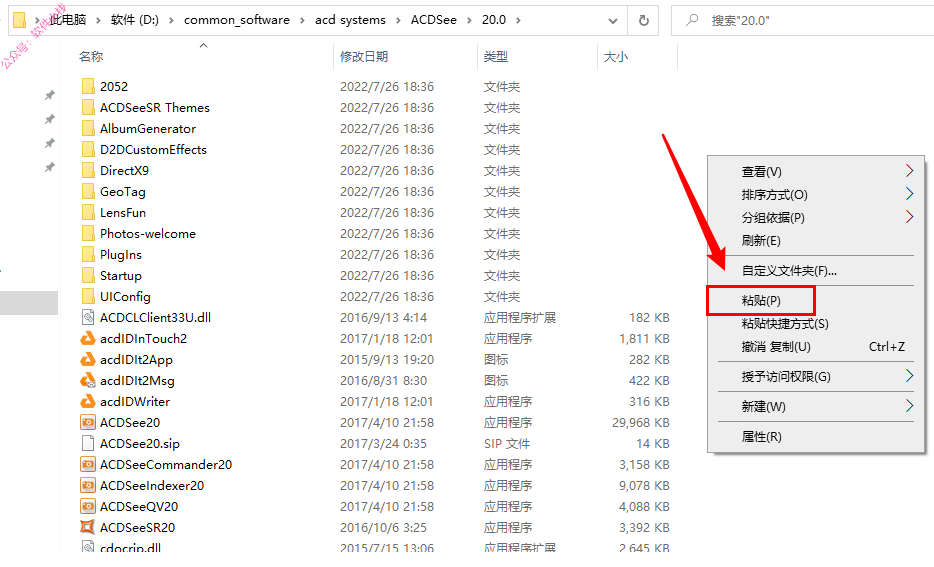Select the D2DCustomEffects folder icon
The width and height of the screenshot is (934, 567).
[88, 149]
